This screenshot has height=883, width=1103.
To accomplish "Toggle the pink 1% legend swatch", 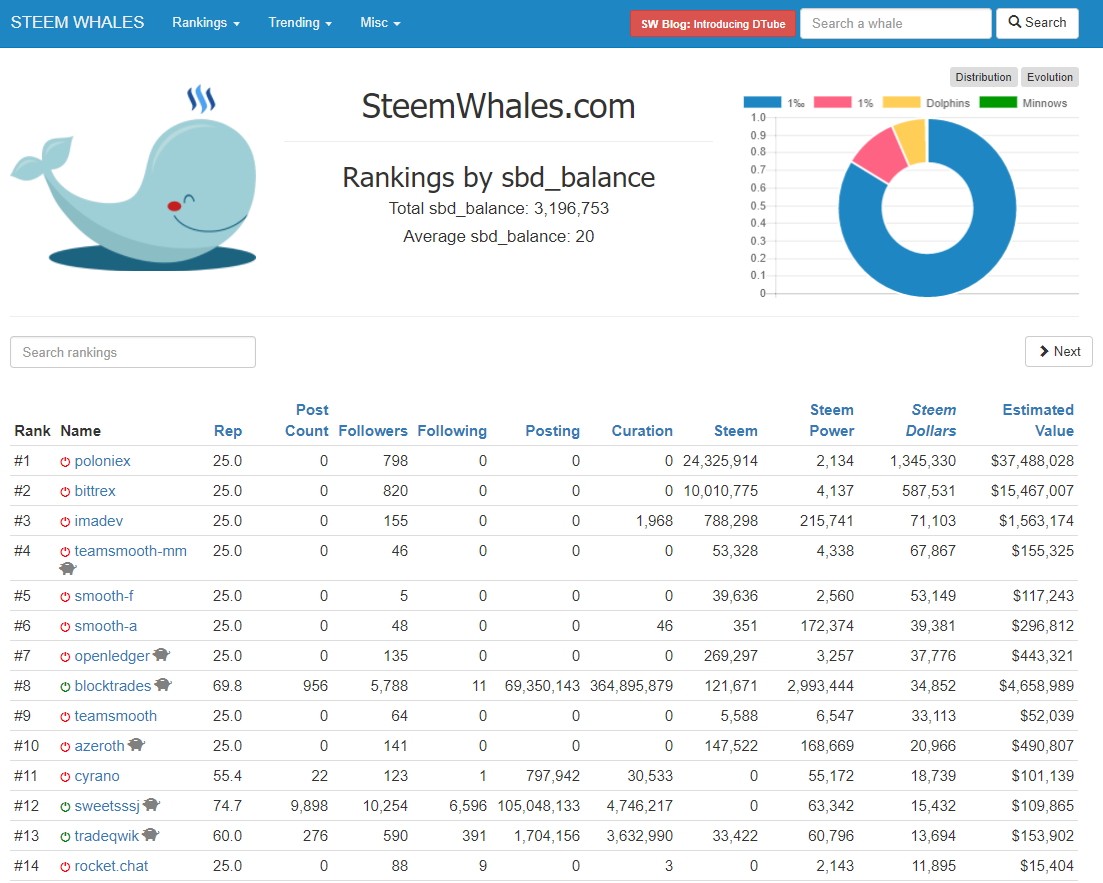I will pos(832,103).
